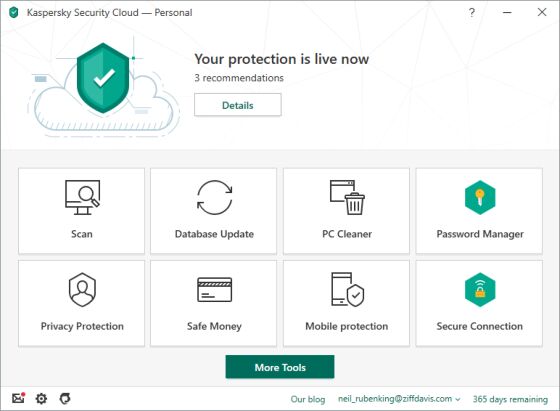The image size is (560, 411).
Task: Open notifications envelope icon
Action: coord(18,398)
